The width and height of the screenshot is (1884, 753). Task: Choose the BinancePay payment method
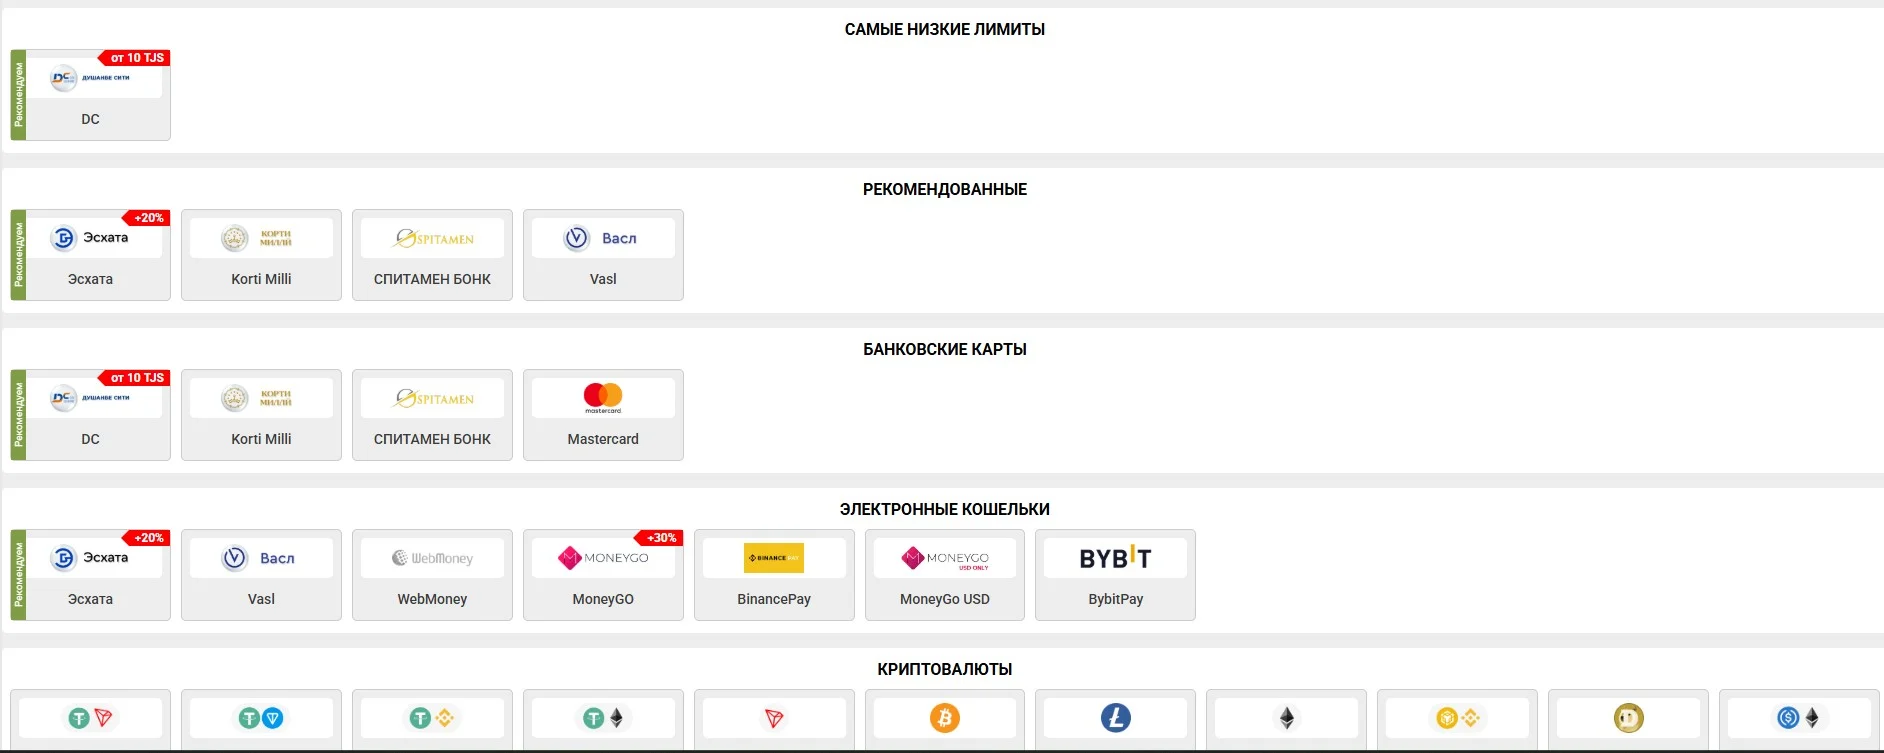pos(774,575)
